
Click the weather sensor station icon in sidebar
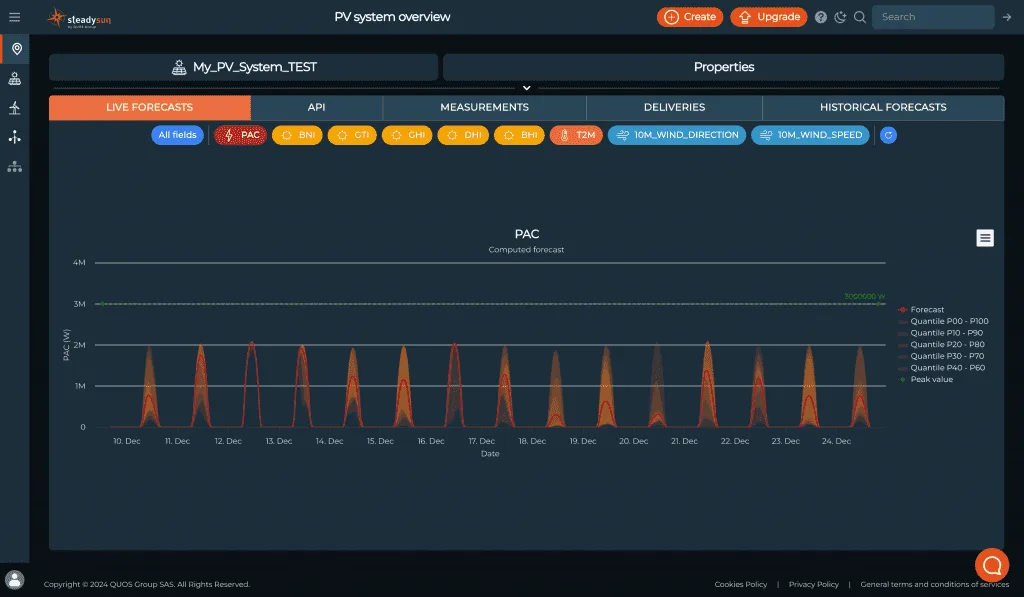[14, 138]
